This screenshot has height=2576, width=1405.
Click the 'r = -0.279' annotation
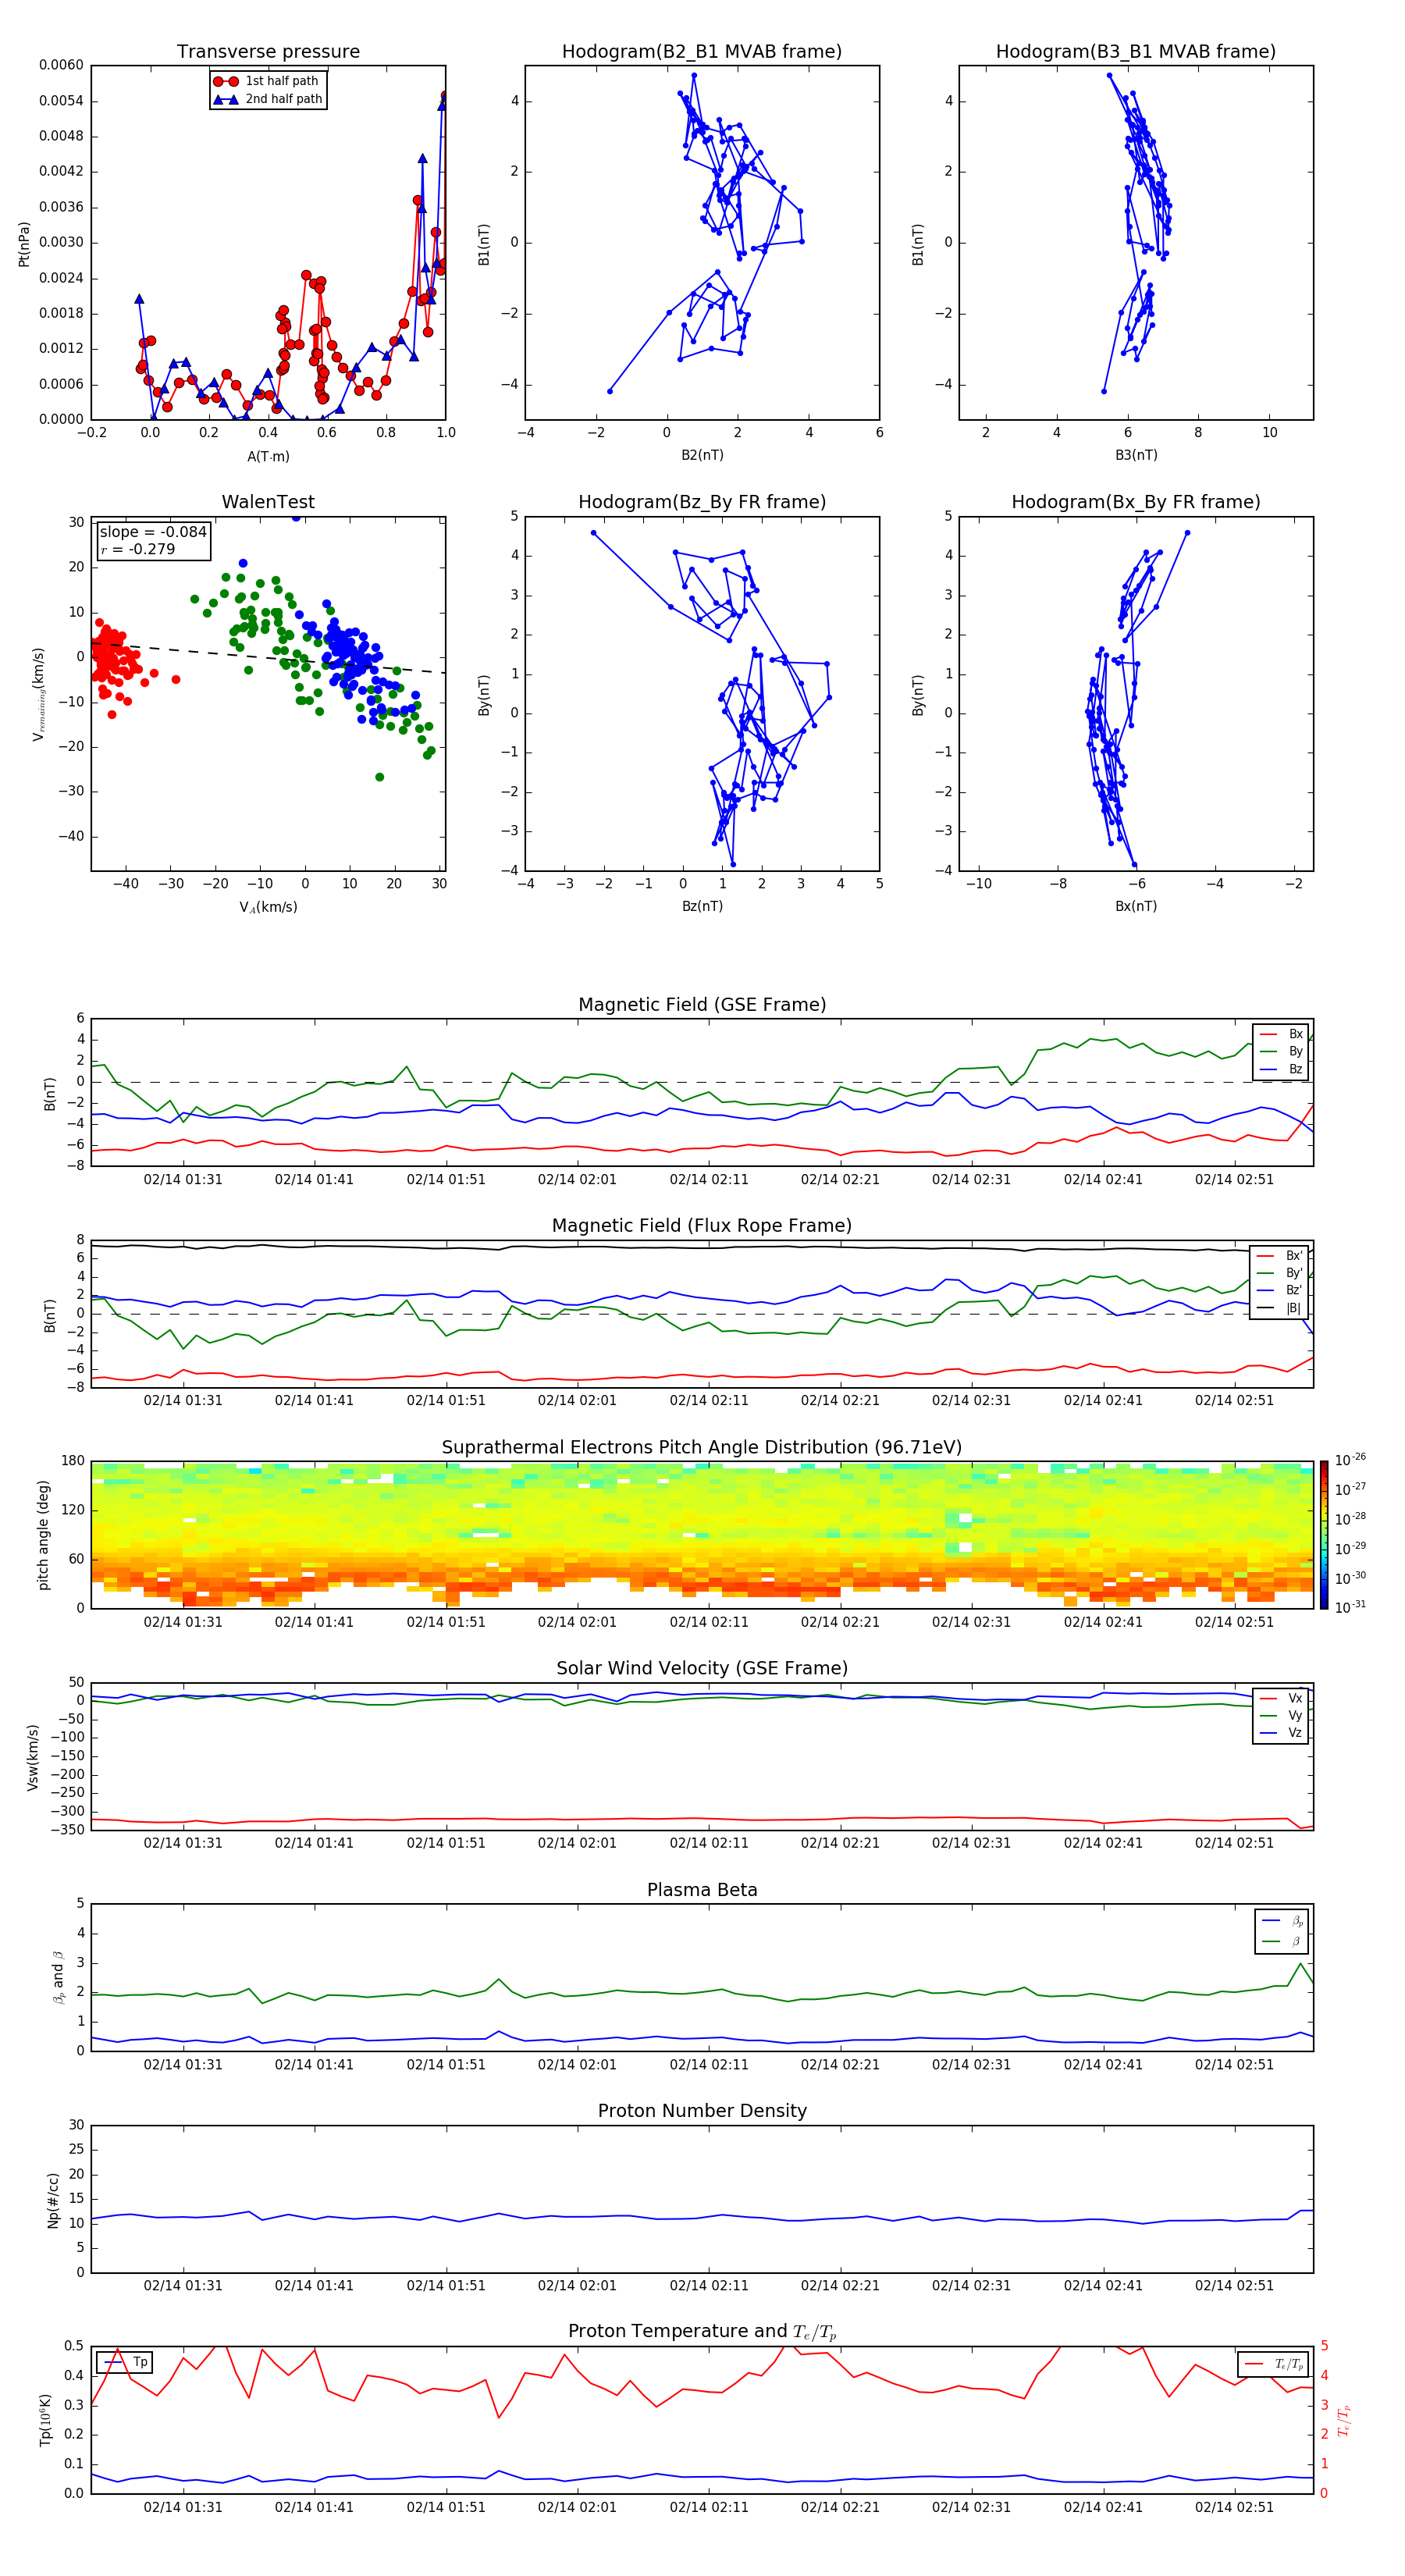point(138,549)
